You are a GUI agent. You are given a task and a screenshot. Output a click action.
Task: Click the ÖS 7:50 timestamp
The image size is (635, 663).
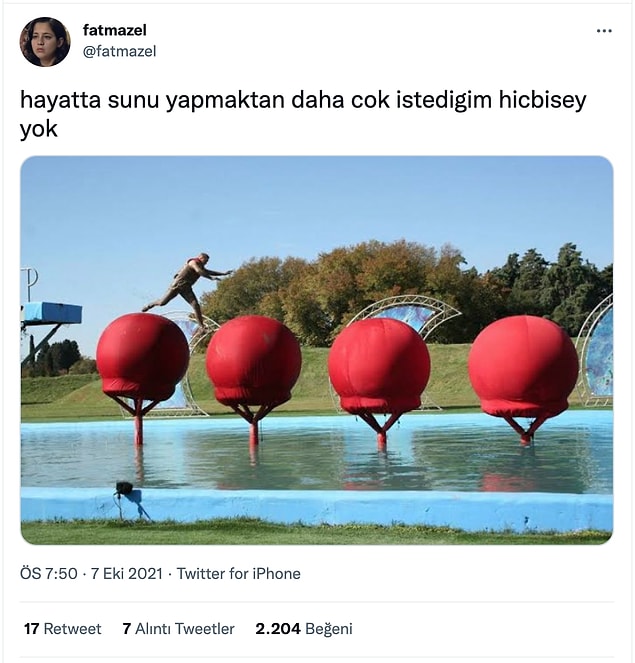tap(49, 574)
